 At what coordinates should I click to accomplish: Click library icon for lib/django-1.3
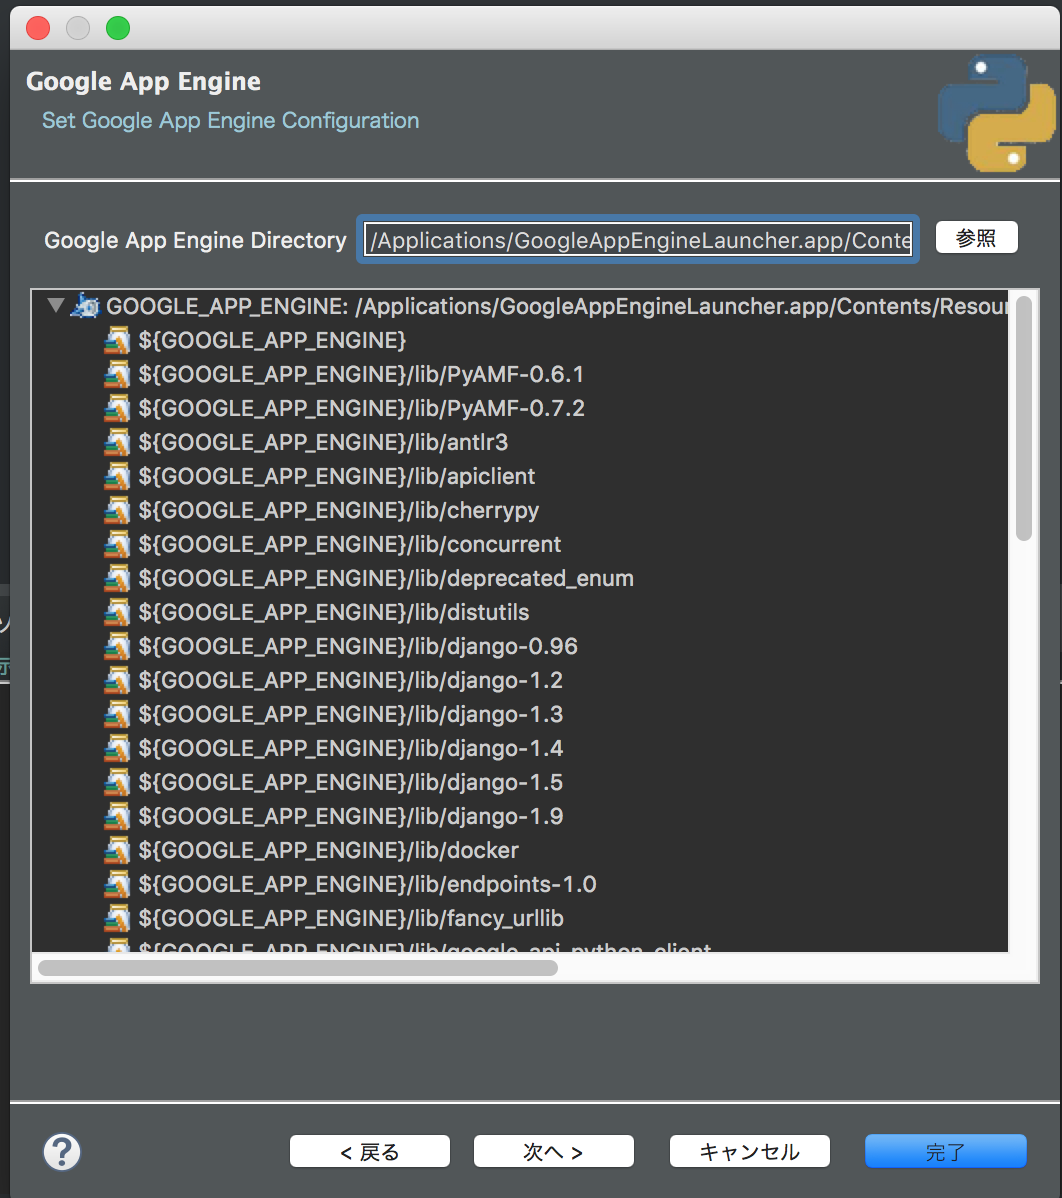(117, 714)
